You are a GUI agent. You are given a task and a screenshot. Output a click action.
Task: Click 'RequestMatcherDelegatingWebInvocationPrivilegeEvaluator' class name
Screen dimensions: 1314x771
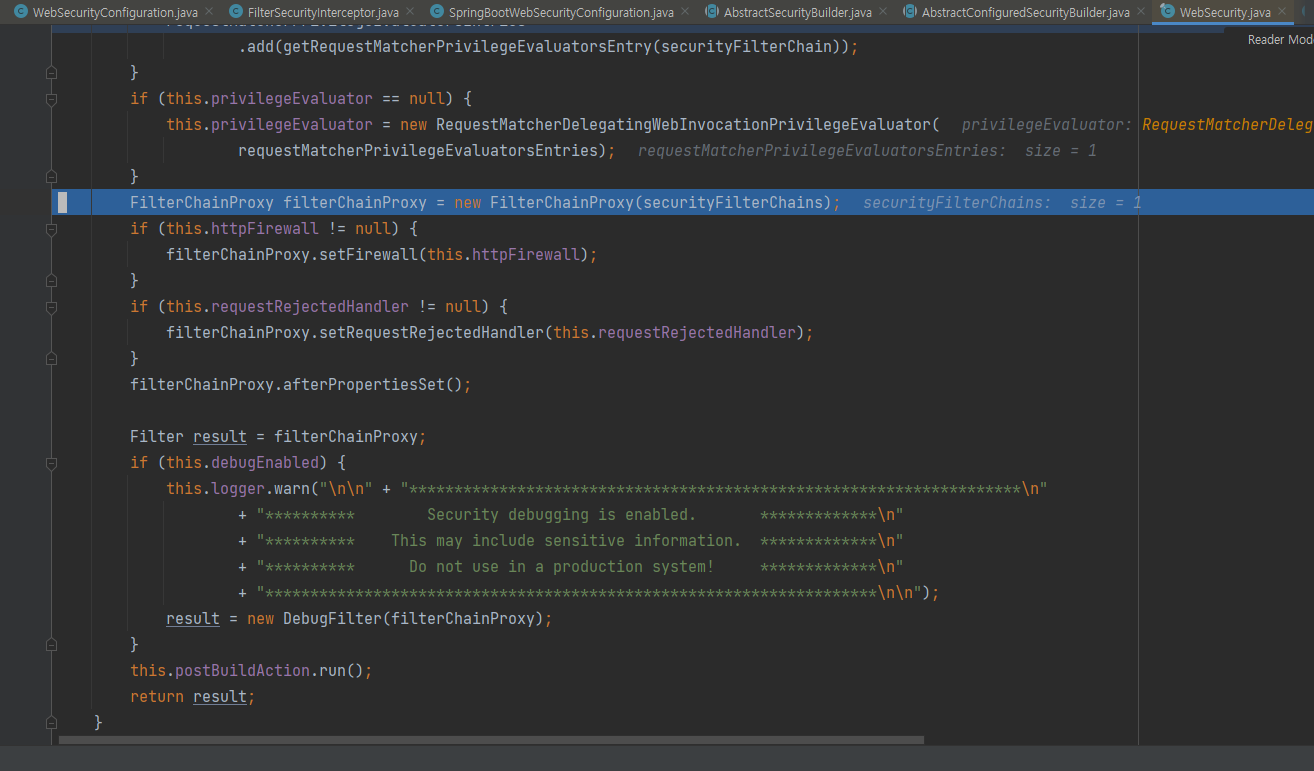pyautogui.click(x=684, y=125)
